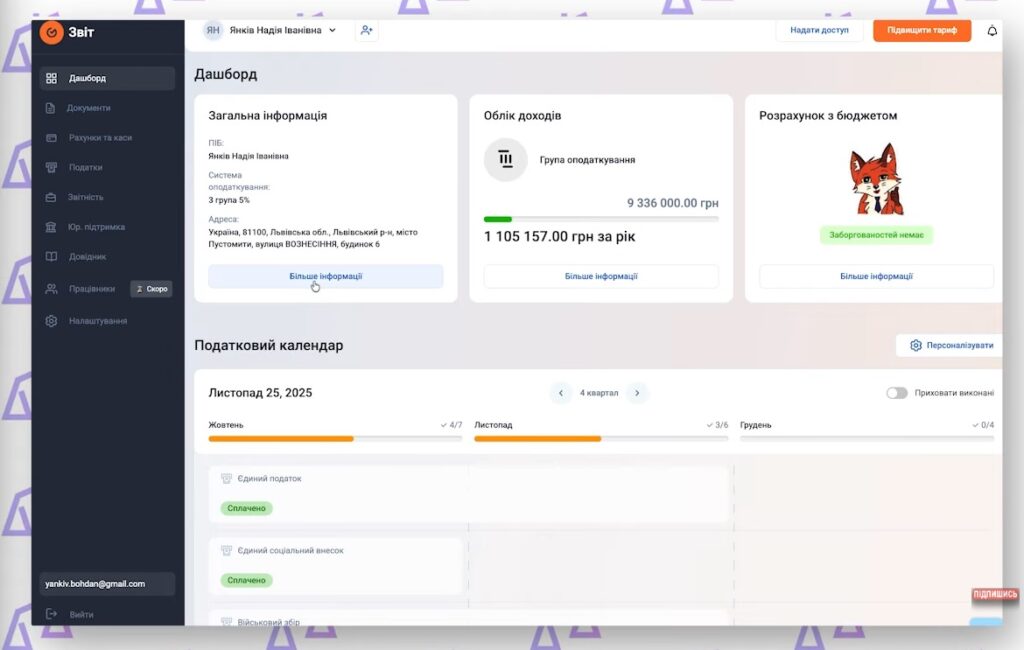Click the right chevron beside 4 квартал
Image resolution: width=1024 pixels, height=650 pixels.
(637, 393)
